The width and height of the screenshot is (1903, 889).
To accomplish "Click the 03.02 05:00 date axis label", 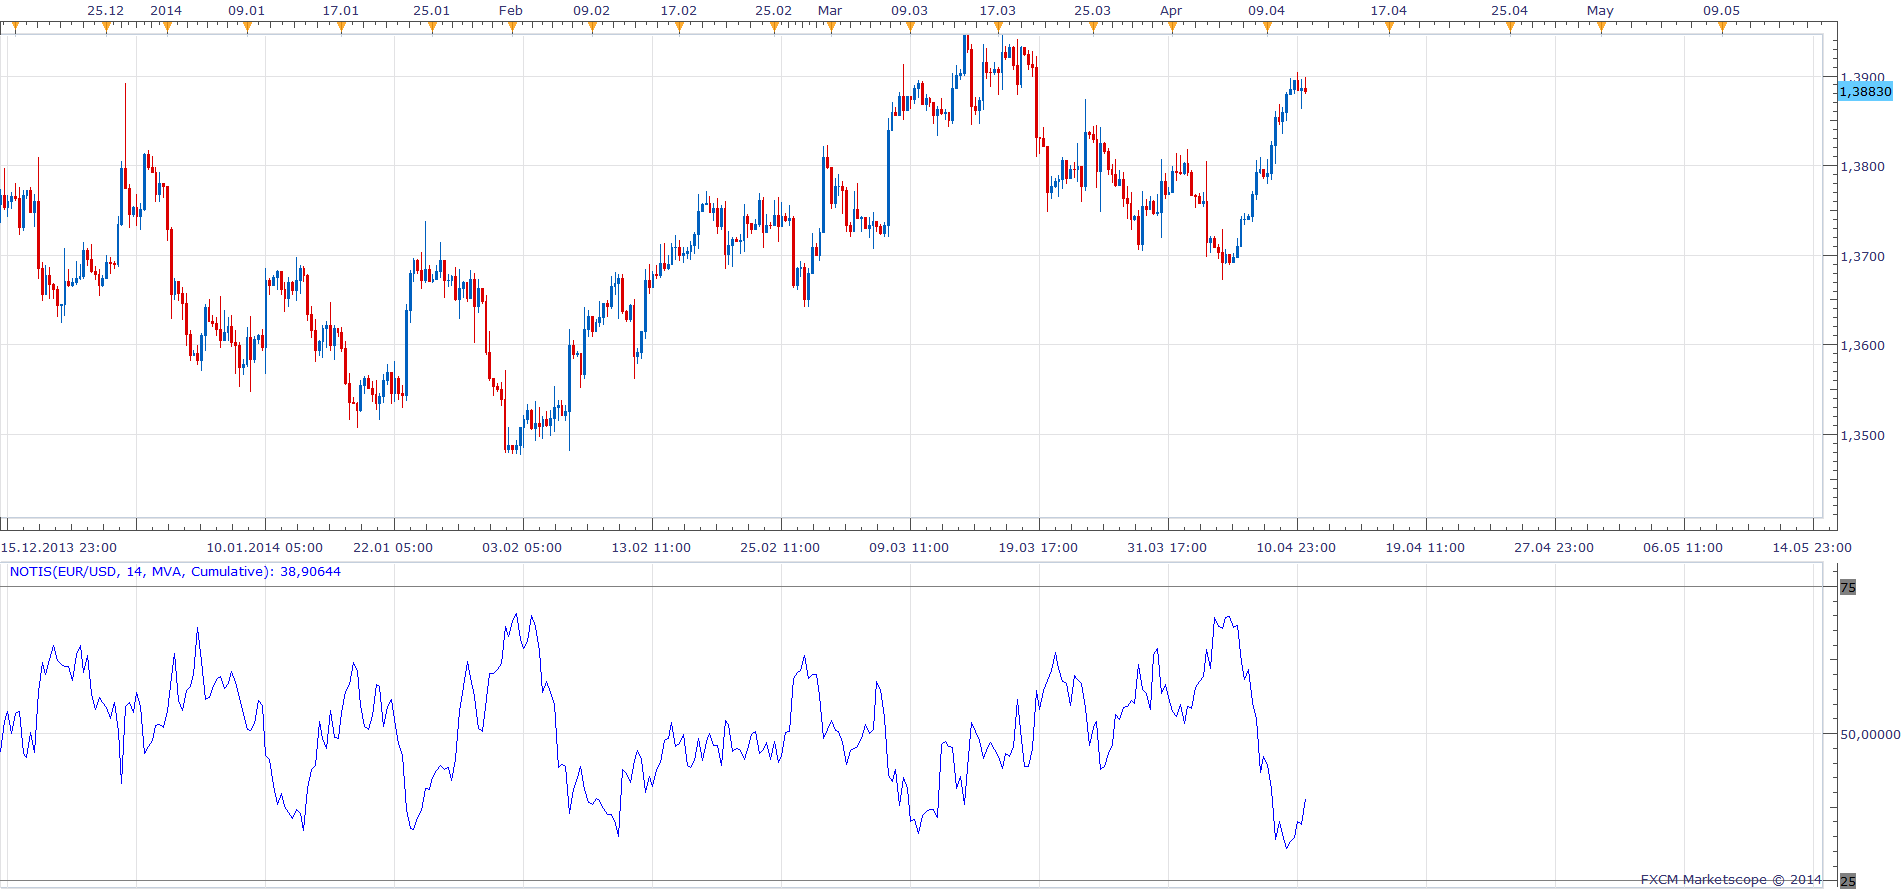I will (522, 548).
